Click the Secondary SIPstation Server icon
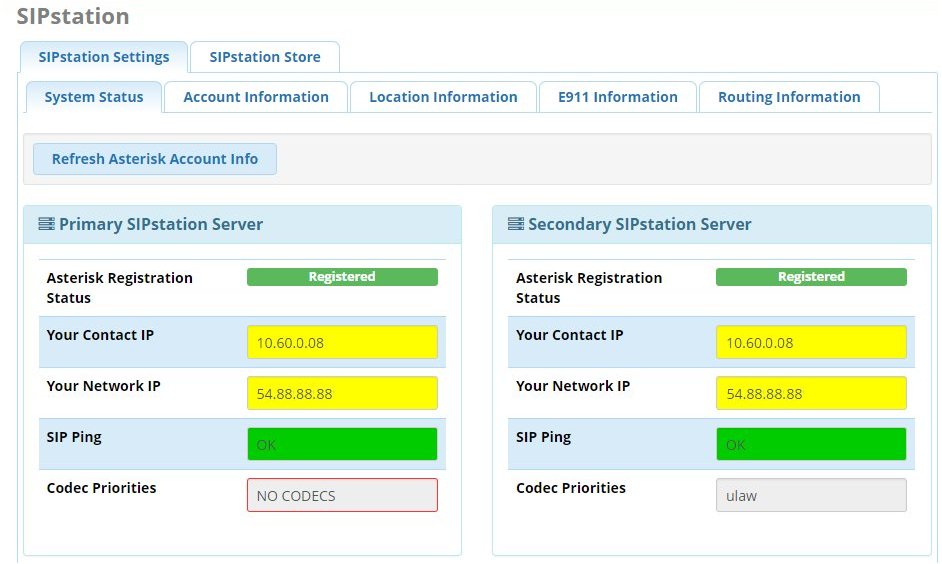The height and width of the screenshot is (564, 942). coord(516,224)
